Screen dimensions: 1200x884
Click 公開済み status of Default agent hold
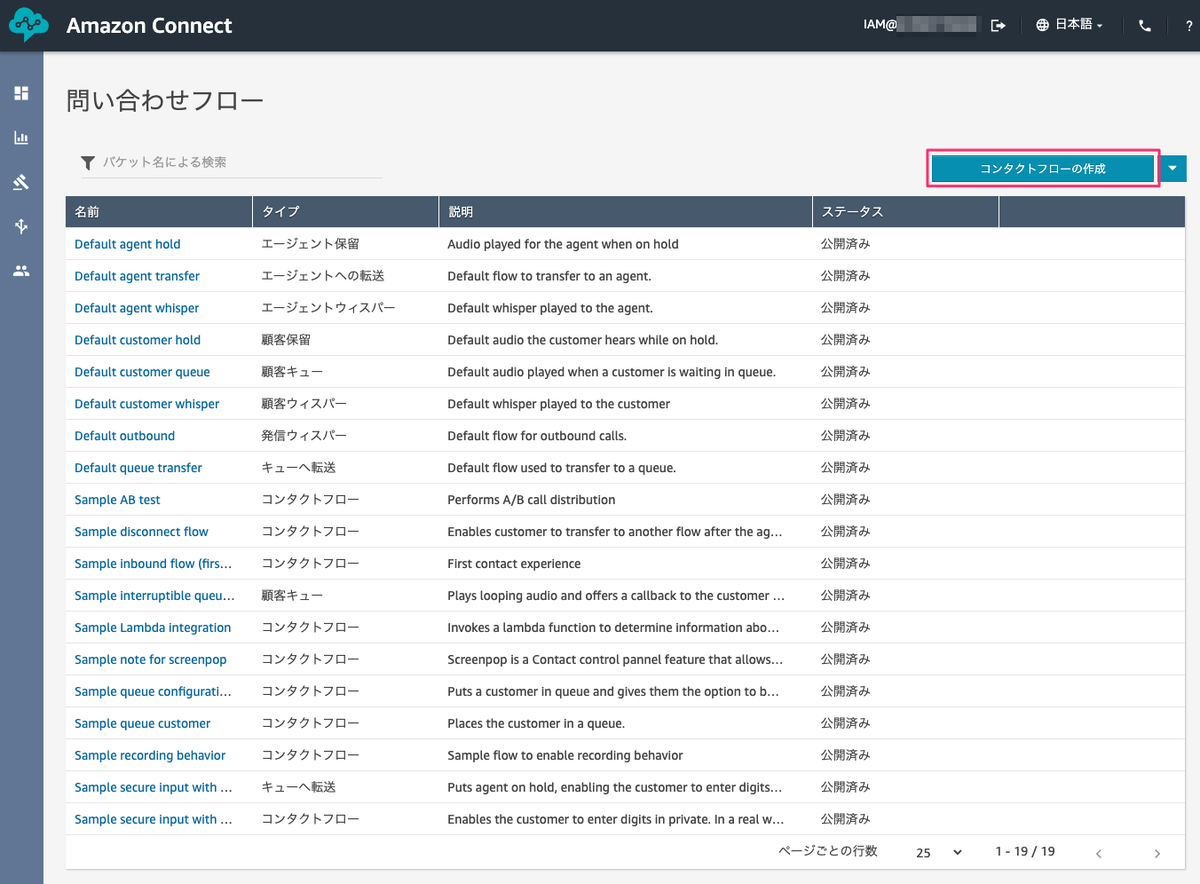click(846, 244)
